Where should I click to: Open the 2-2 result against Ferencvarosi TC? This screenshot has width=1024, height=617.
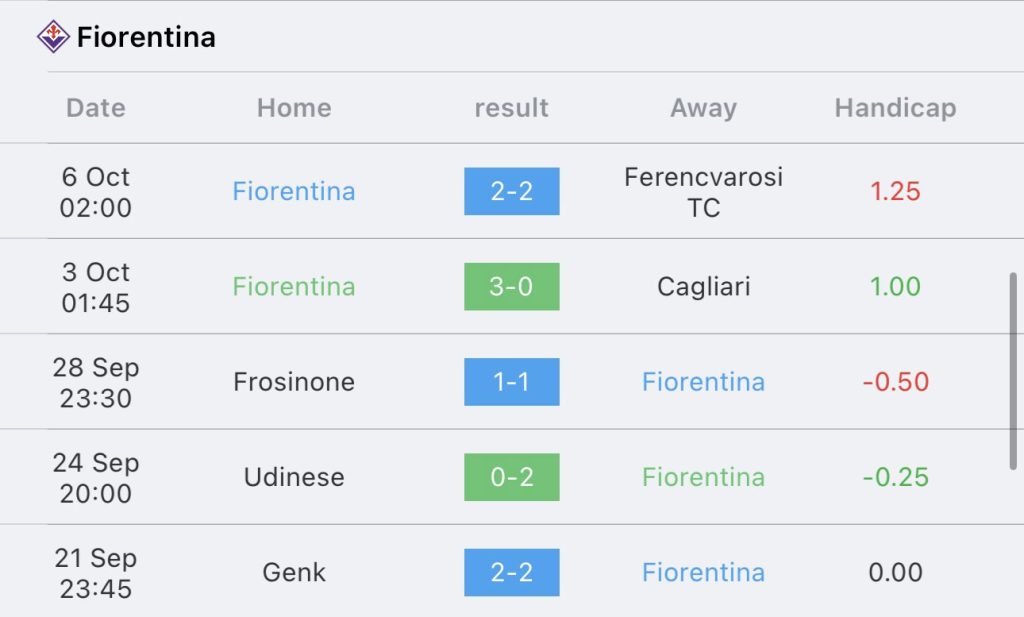511,191
